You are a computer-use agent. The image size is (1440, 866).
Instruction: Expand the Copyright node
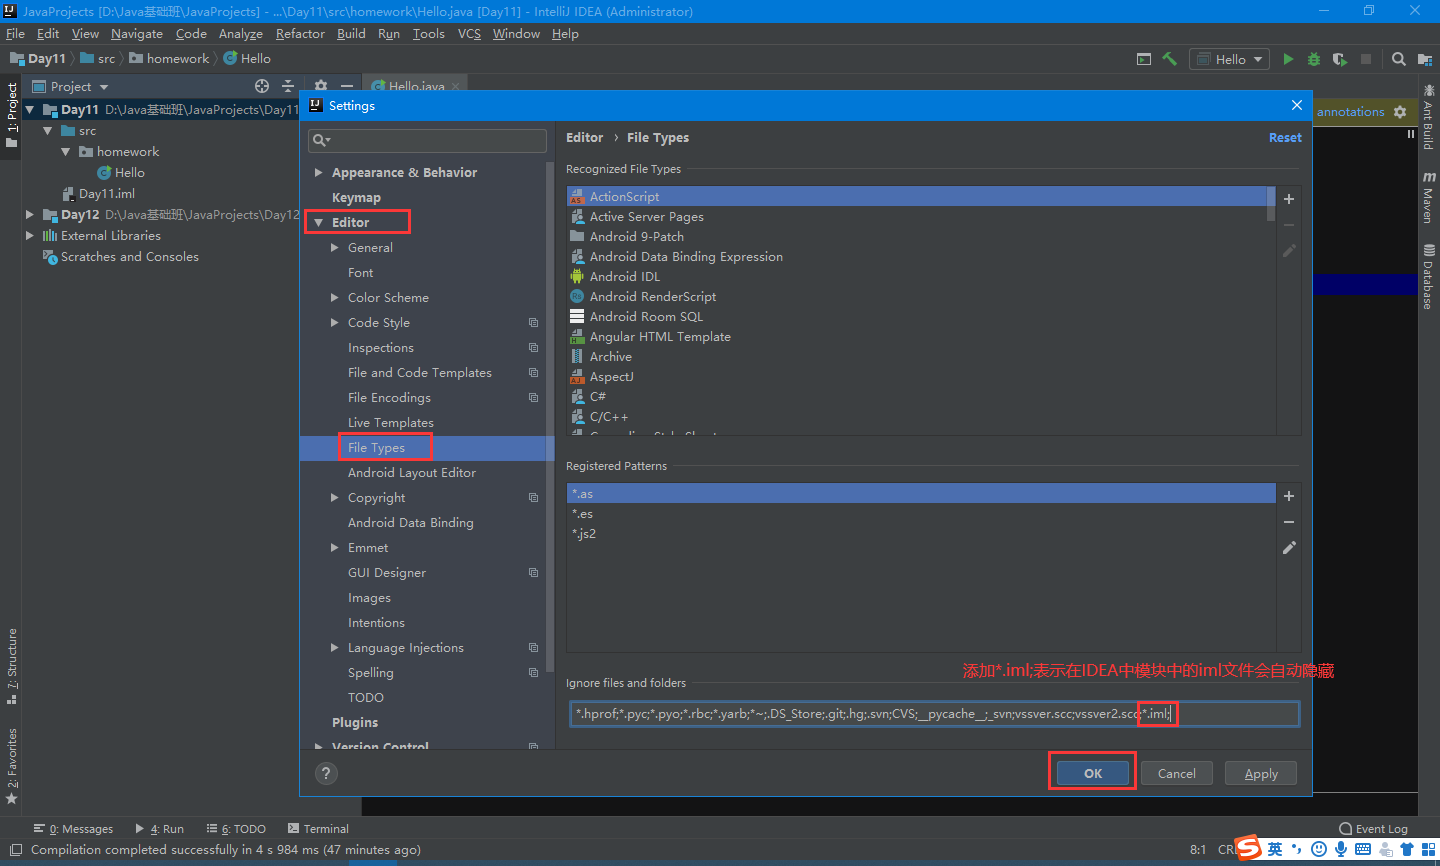(335, 498)
